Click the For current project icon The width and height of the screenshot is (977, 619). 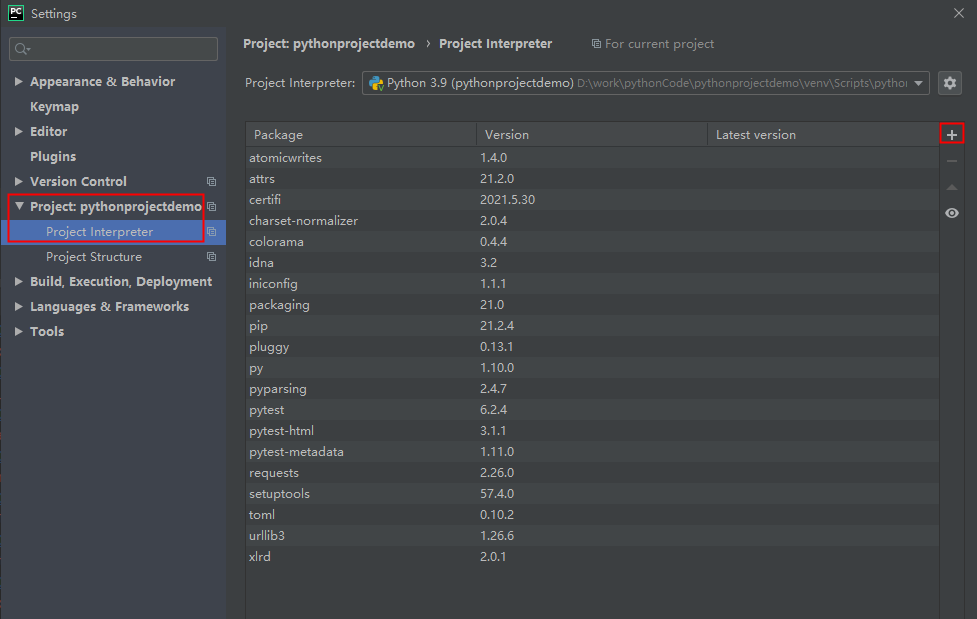pos(596,44)
